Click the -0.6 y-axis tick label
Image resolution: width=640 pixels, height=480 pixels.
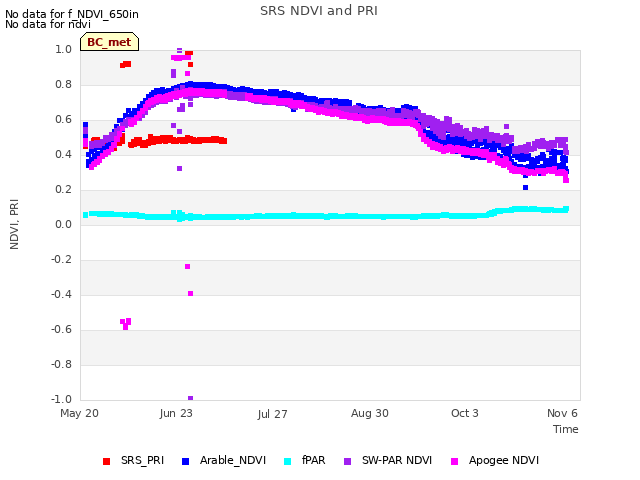pos(62,330)
